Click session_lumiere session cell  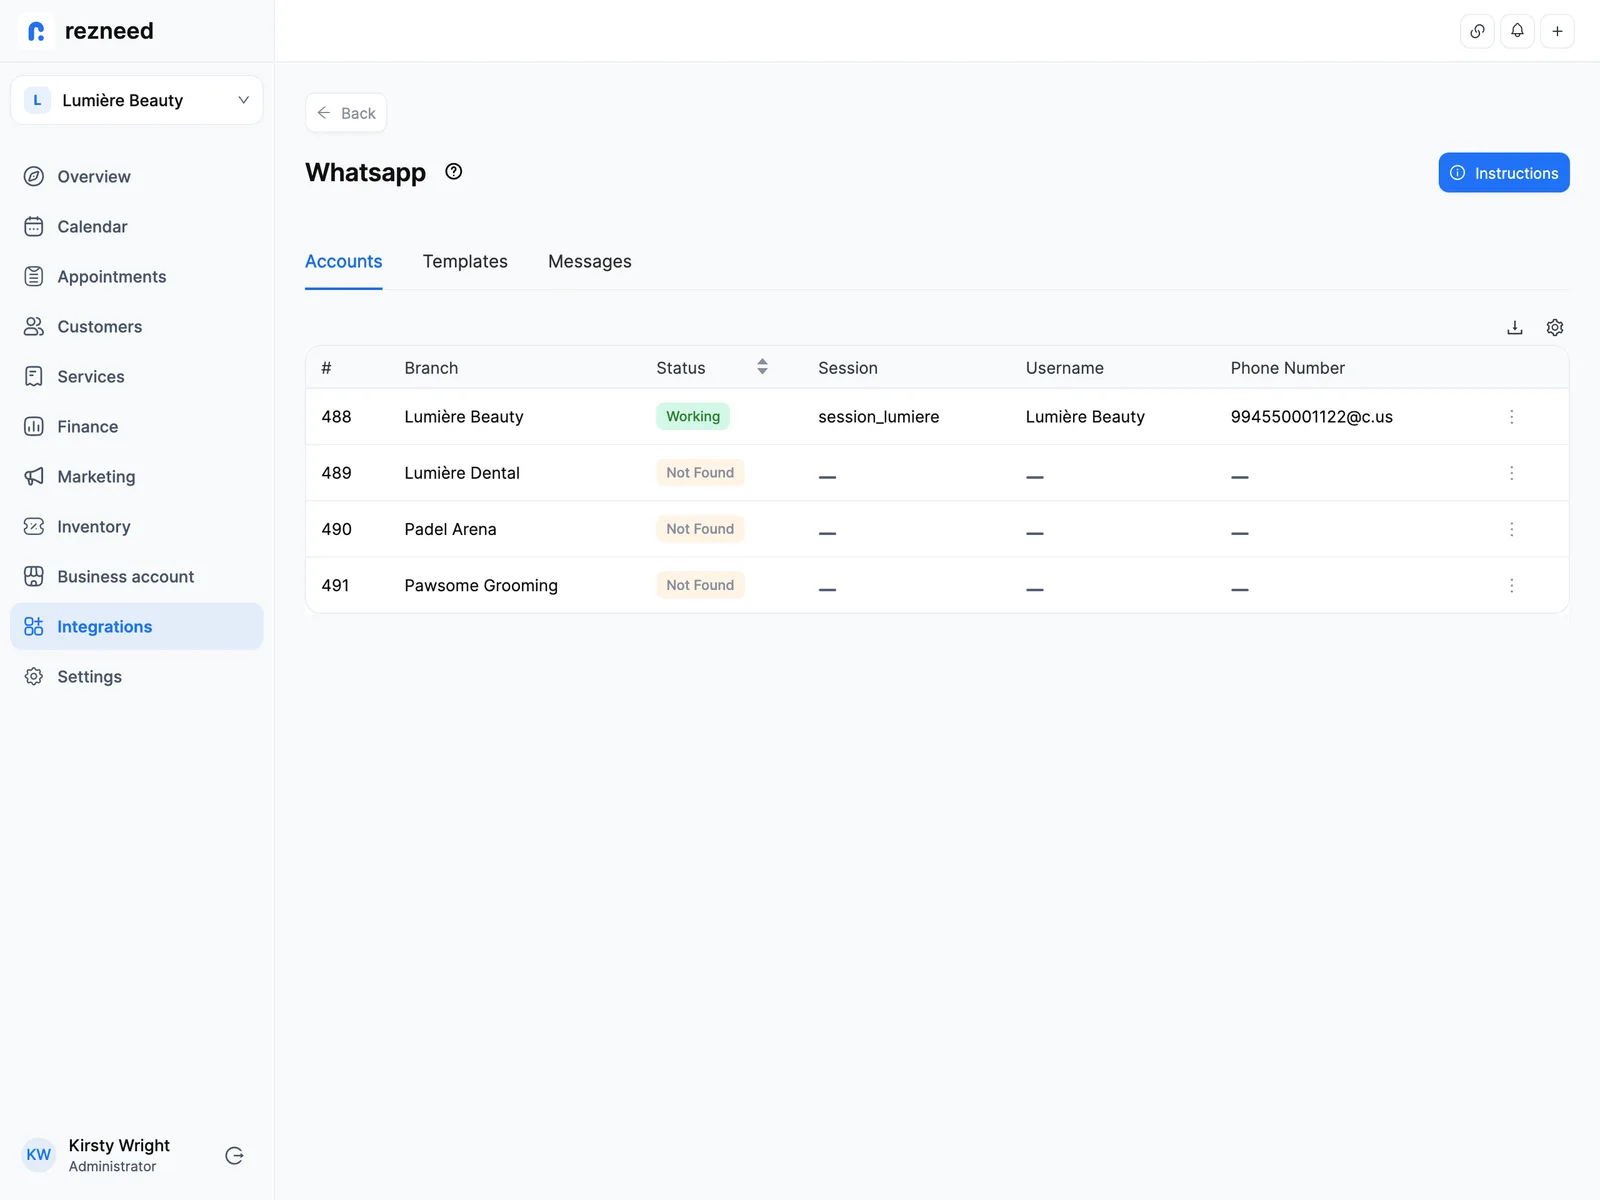click(x=879, y=417)
